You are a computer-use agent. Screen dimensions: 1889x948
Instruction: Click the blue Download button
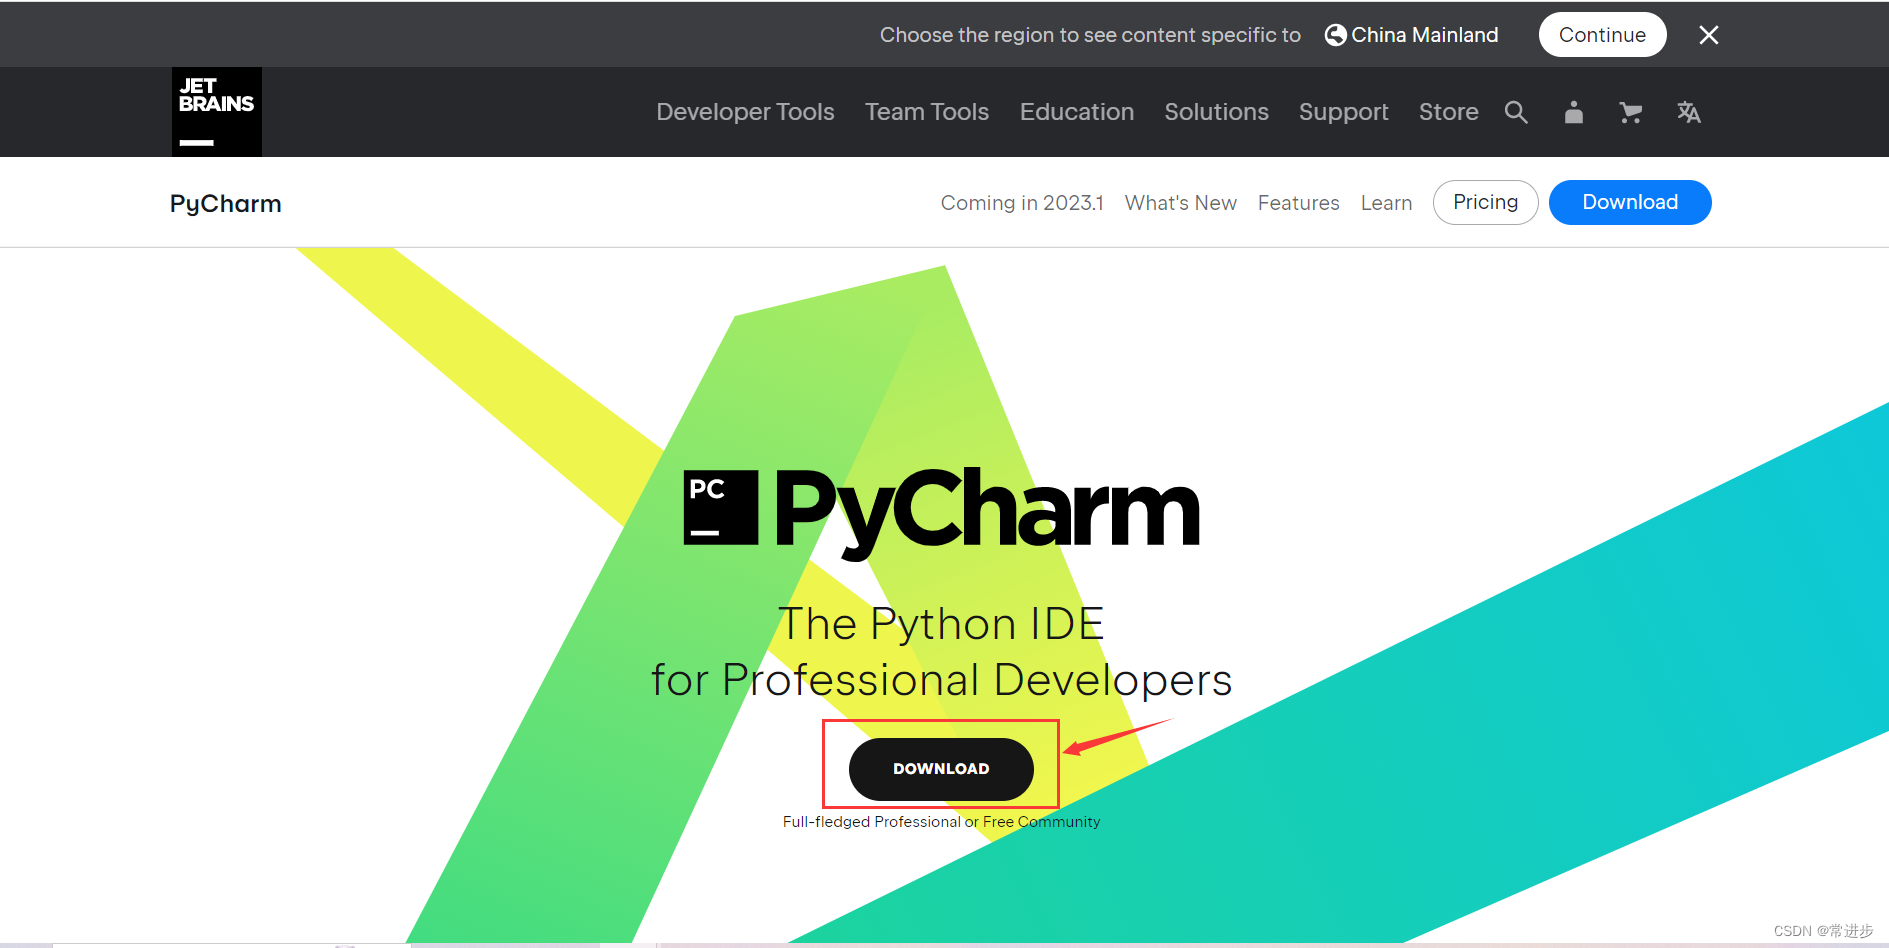(1630, 202)
